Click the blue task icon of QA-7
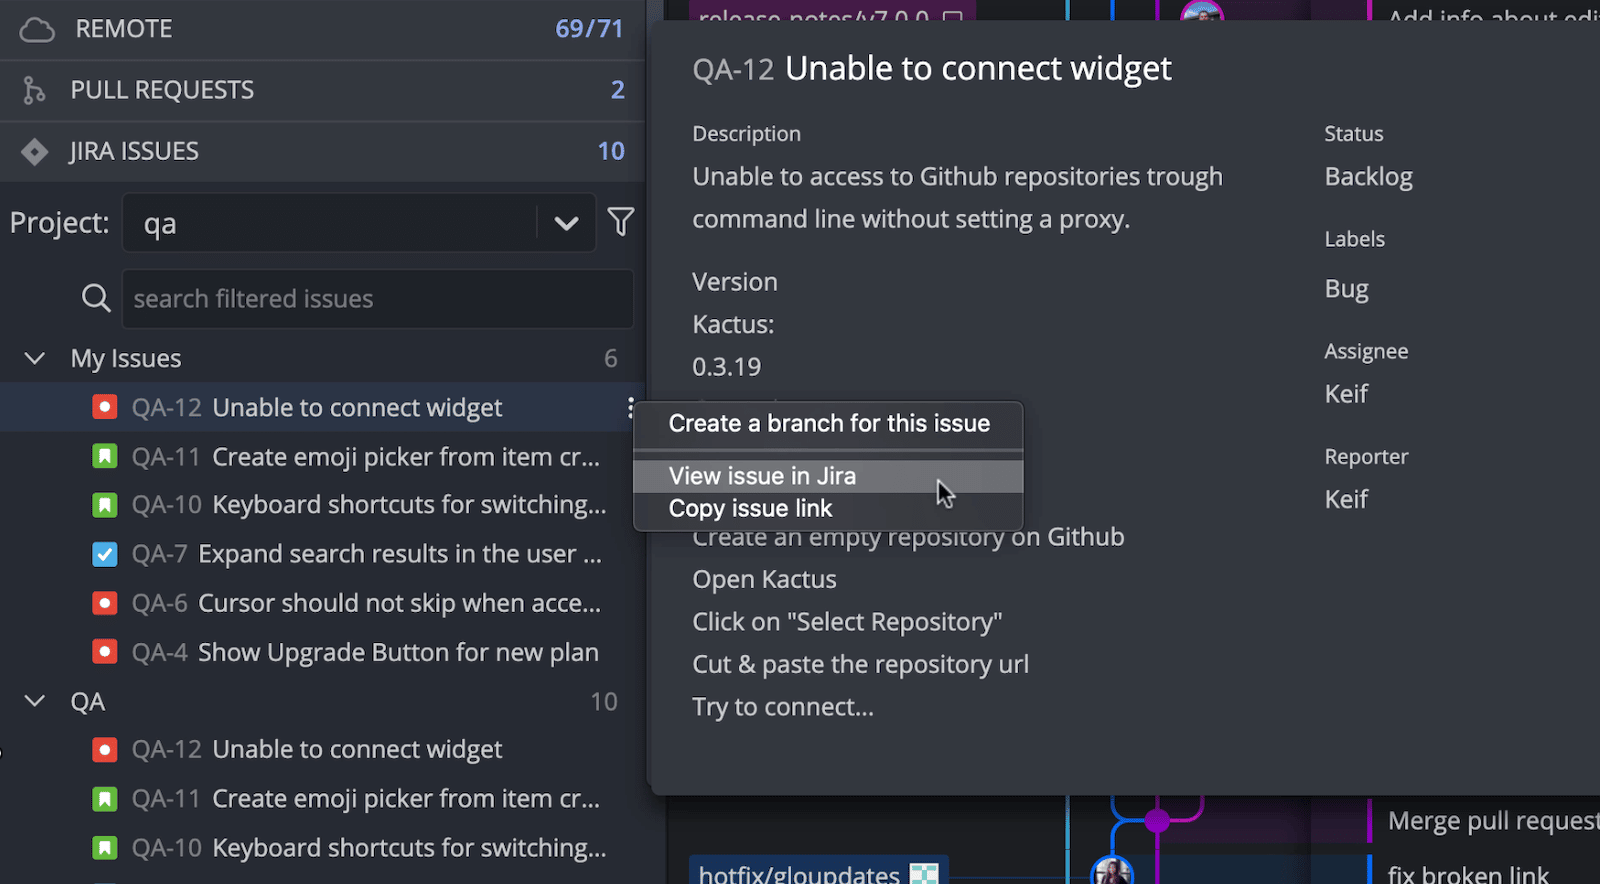The width and height of the screenshot is (1600, 884). [105, 554]
